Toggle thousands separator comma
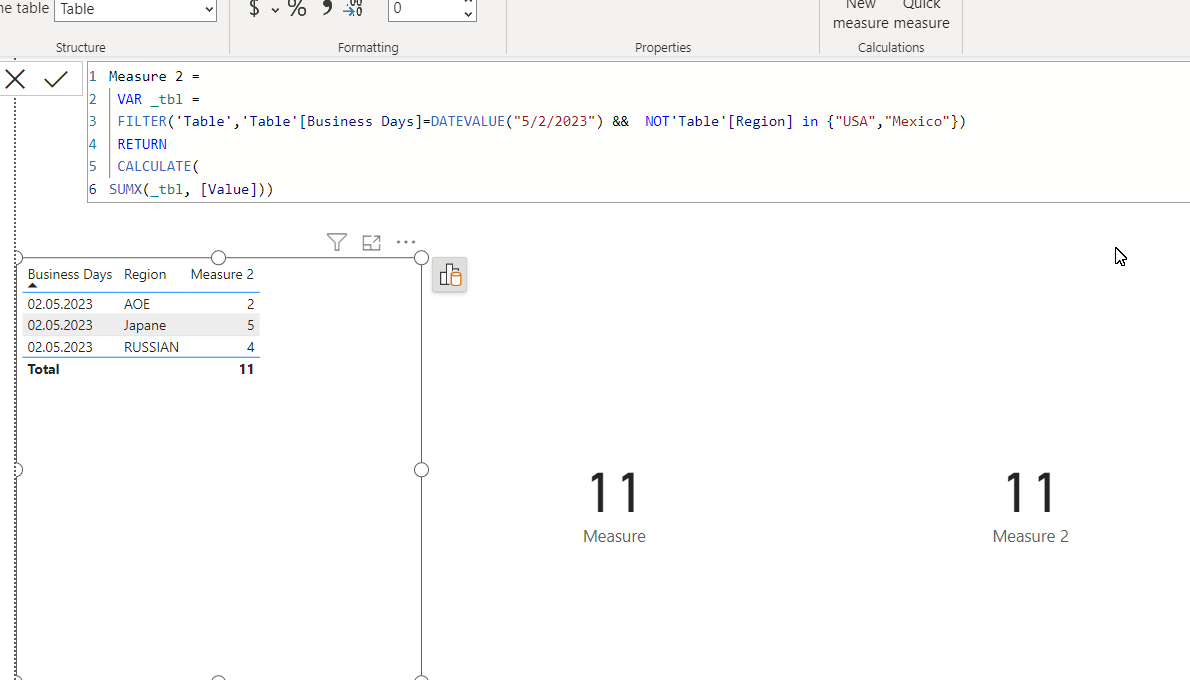 coord(326,8)
